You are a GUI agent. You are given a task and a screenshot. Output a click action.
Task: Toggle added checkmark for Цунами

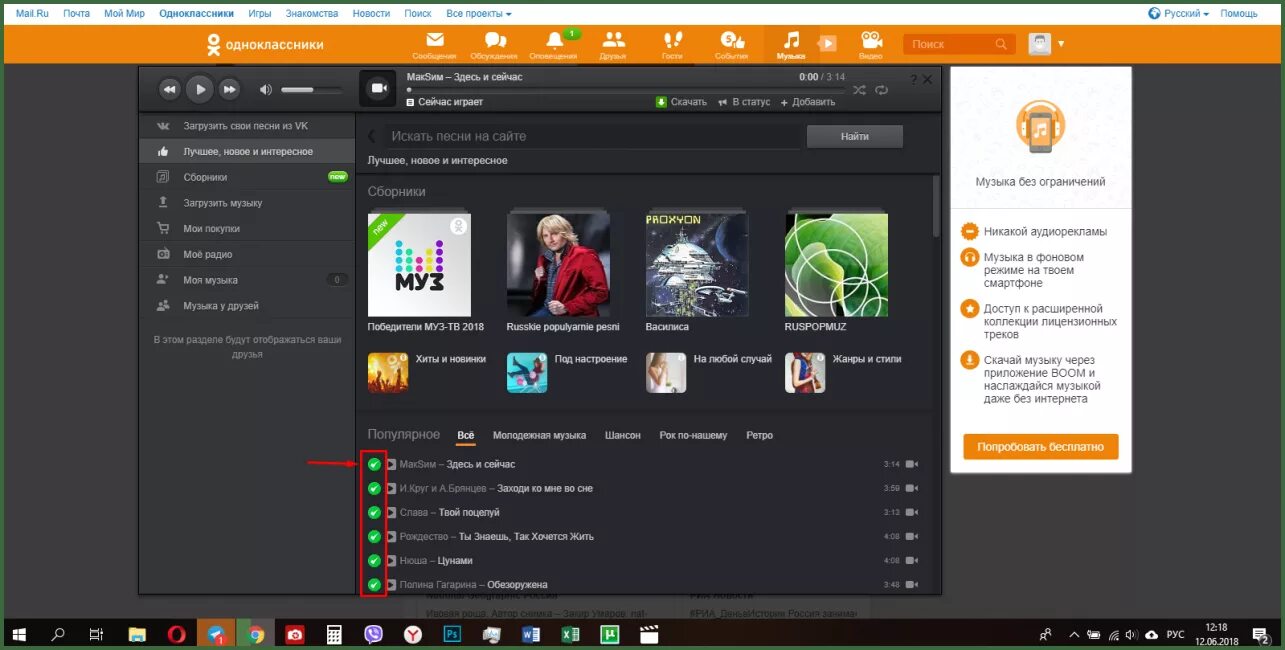click(374, 560)
